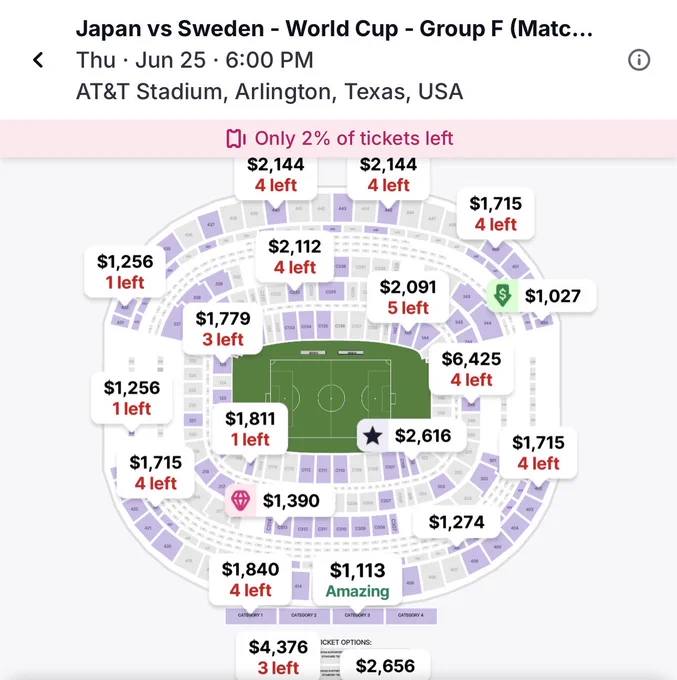Open the event info circle icon
Viewport: 677px width, 680px height.
click(639, 60)
